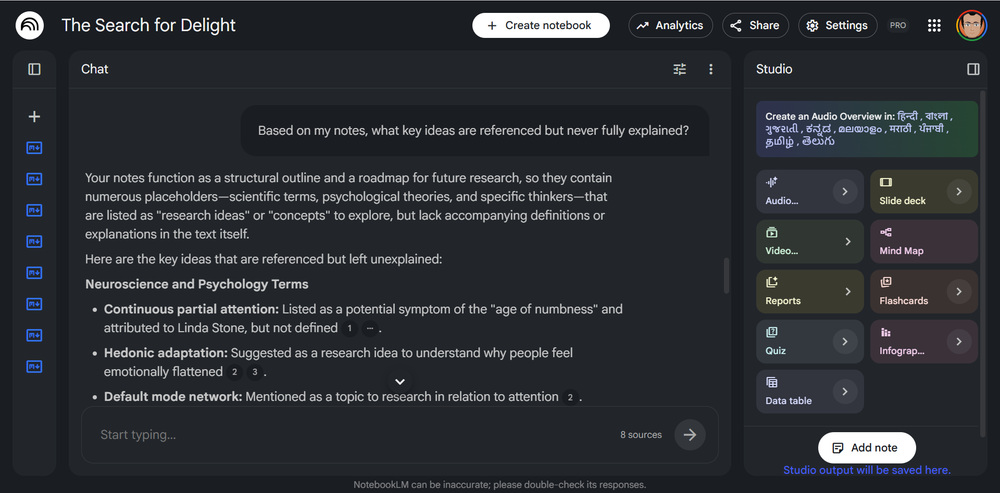Click the Studio panel scrollbar
The image size is (1000, 493).
tap(983, 263)
